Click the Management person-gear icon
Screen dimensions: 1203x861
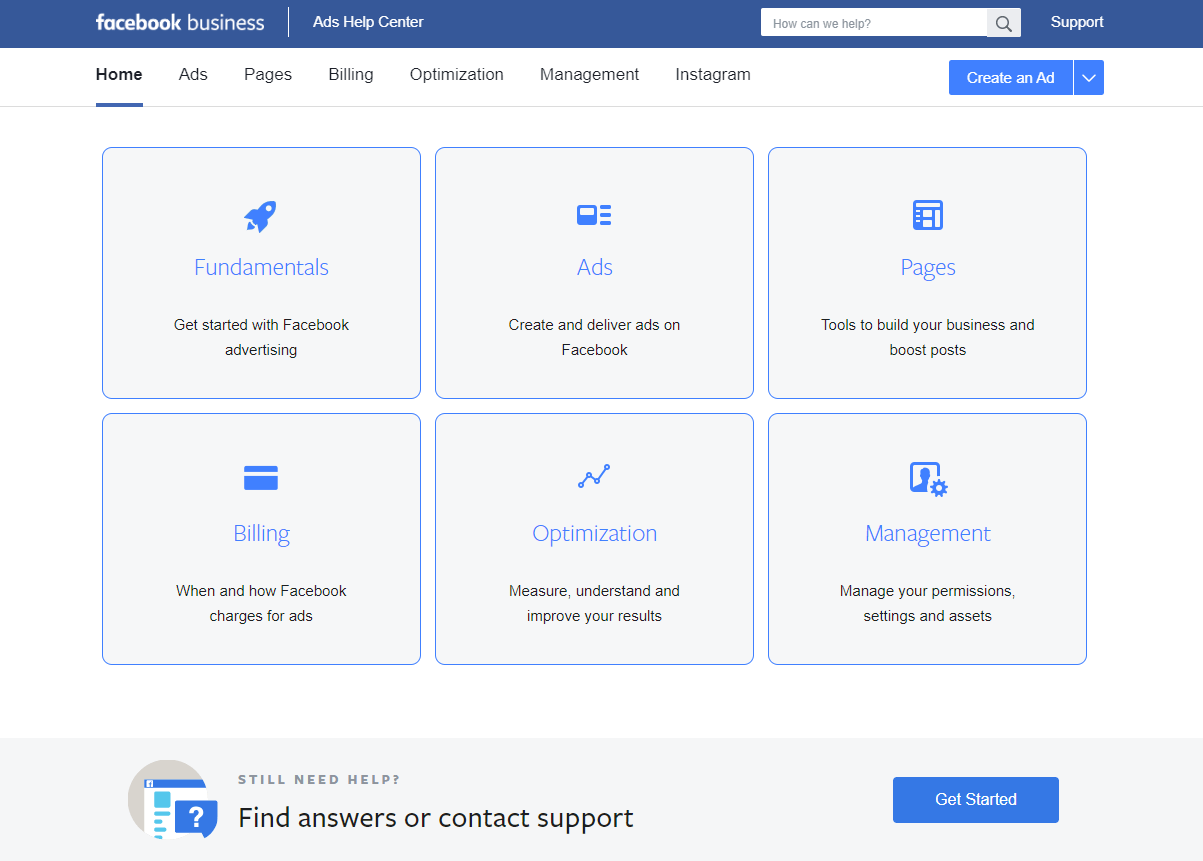928,479
